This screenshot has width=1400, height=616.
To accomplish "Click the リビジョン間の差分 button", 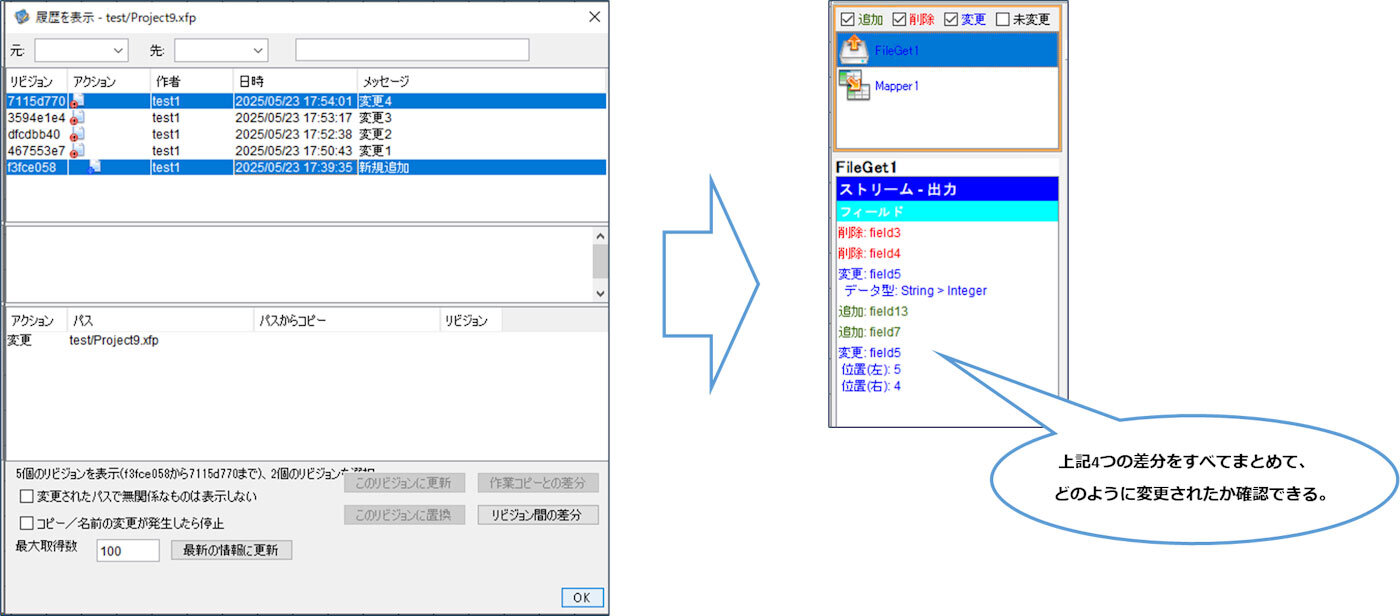I will point(538,515).
